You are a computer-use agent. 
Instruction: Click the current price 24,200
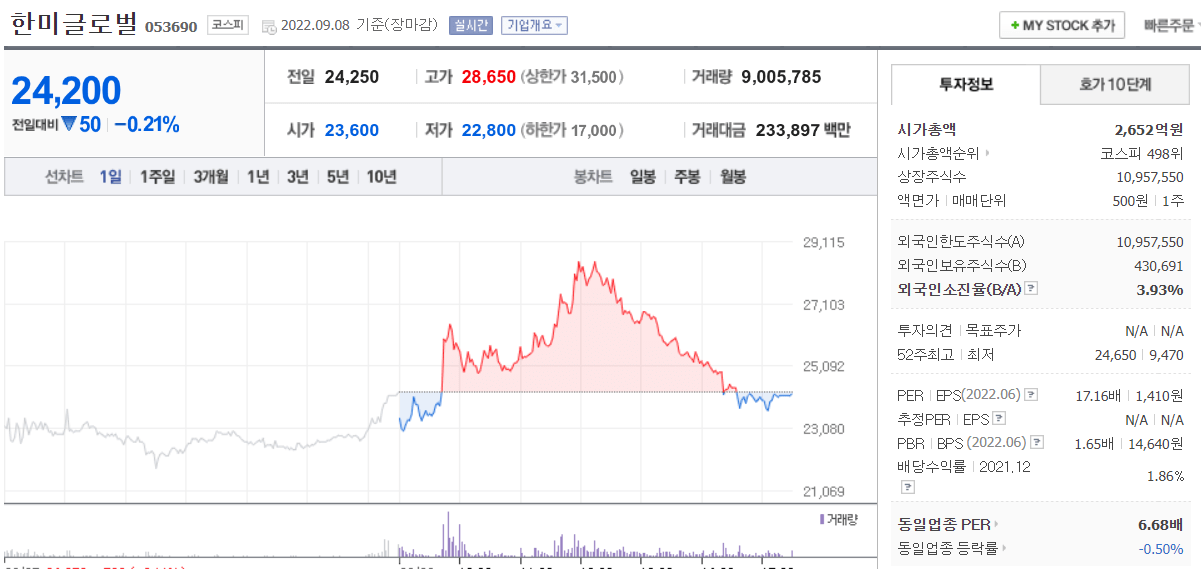pyautogui.click(x=66, y=91)
